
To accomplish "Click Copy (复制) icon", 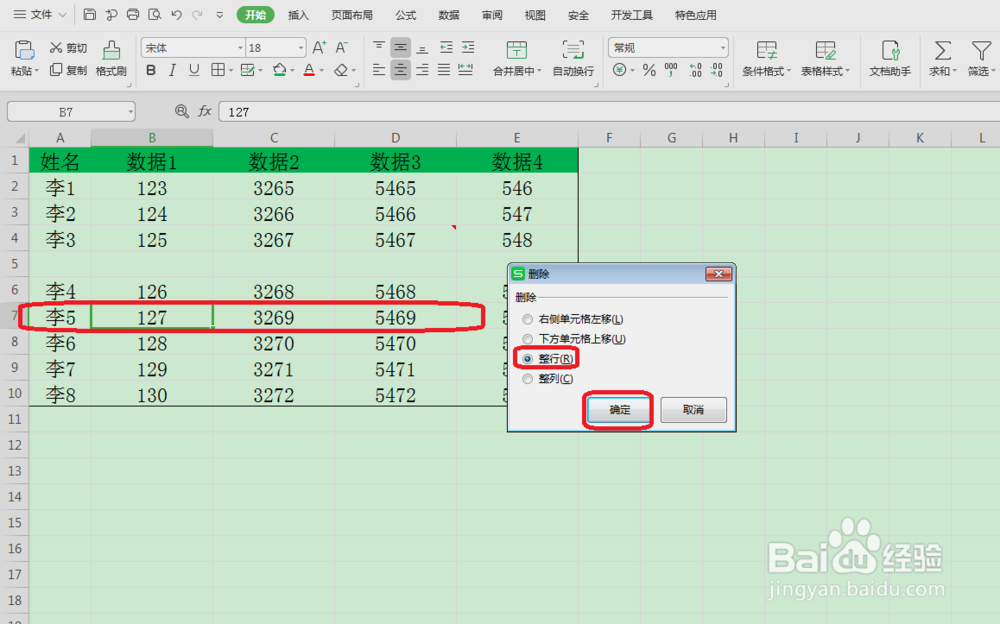I will (x=56, y=70).
